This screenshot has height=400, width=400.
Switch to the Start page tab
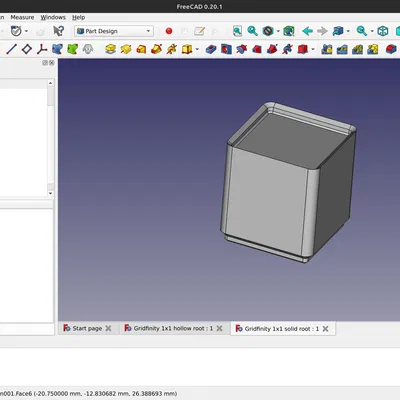point(87,328)
